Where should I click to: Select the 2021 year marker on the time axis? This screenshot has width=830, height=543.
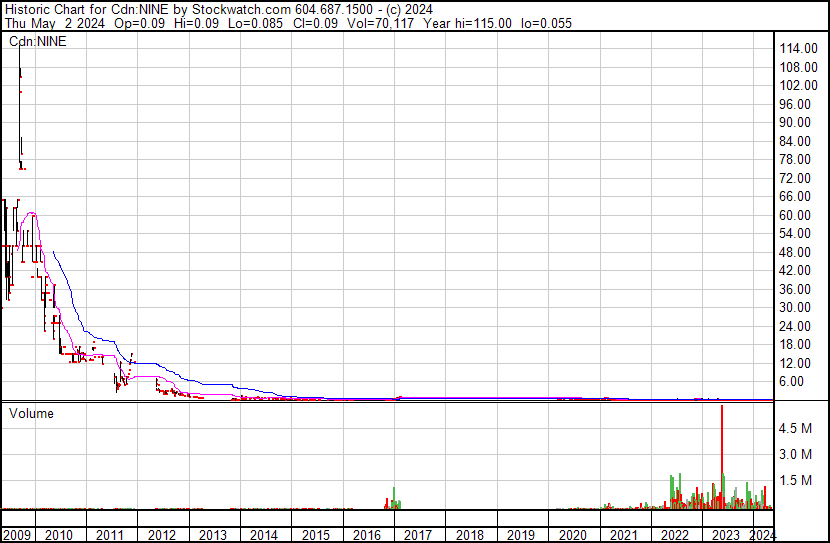click(x=622, y=534)
